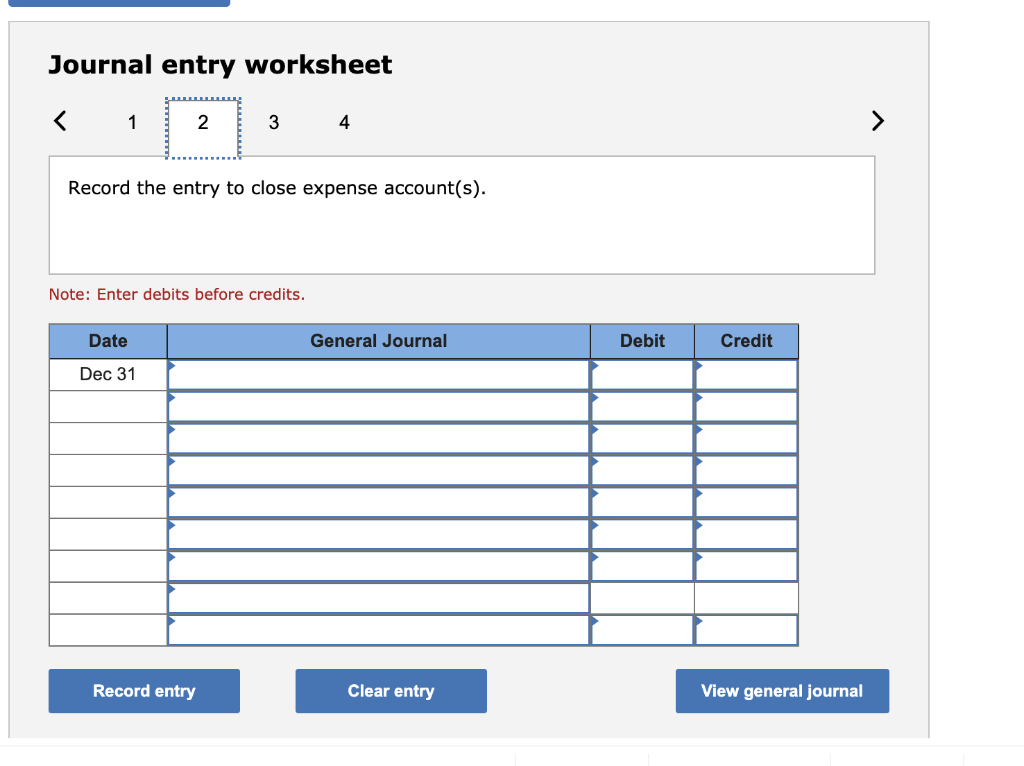Select journal entry tab 3

click(273, 122)
